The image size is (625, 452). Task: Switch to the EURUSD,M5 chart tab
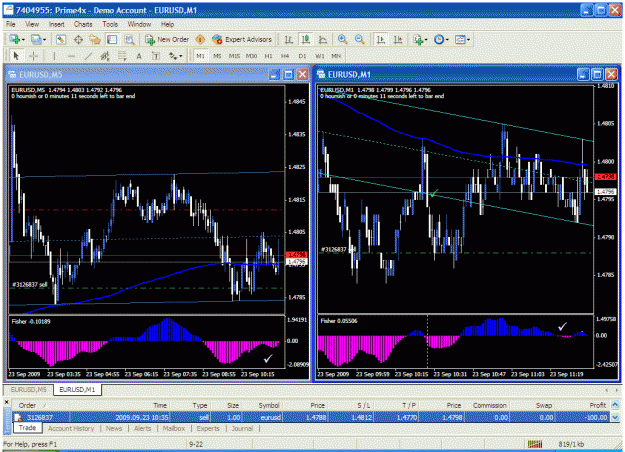[29, 389]
